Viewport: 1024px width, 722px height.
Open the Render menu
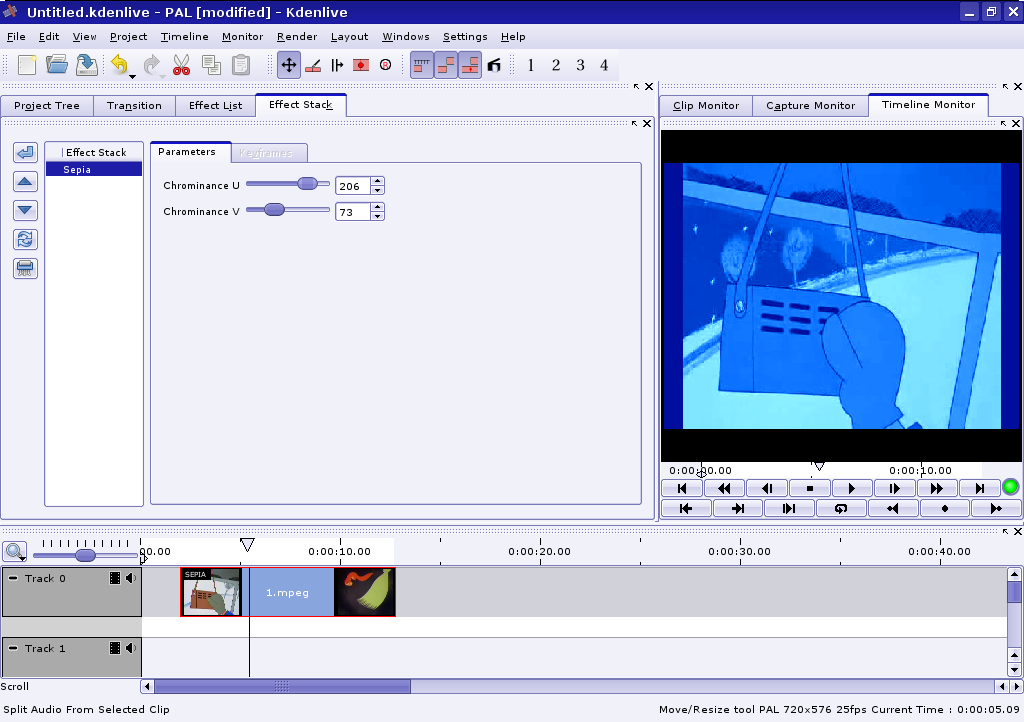click(x=296, y=37)
